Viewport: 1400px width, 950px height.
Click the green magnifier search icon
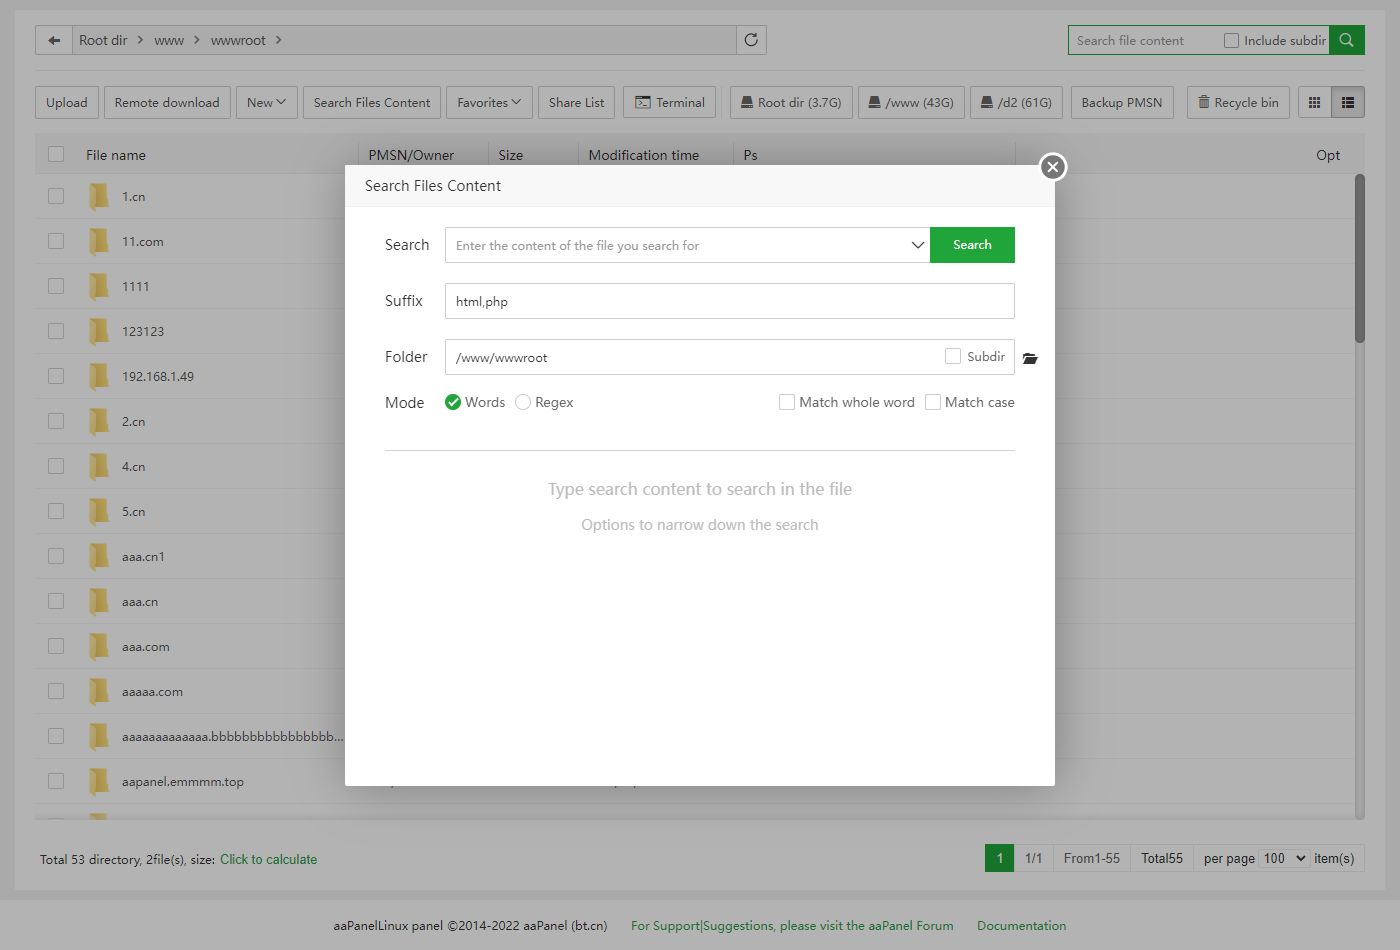[1346, 40]
